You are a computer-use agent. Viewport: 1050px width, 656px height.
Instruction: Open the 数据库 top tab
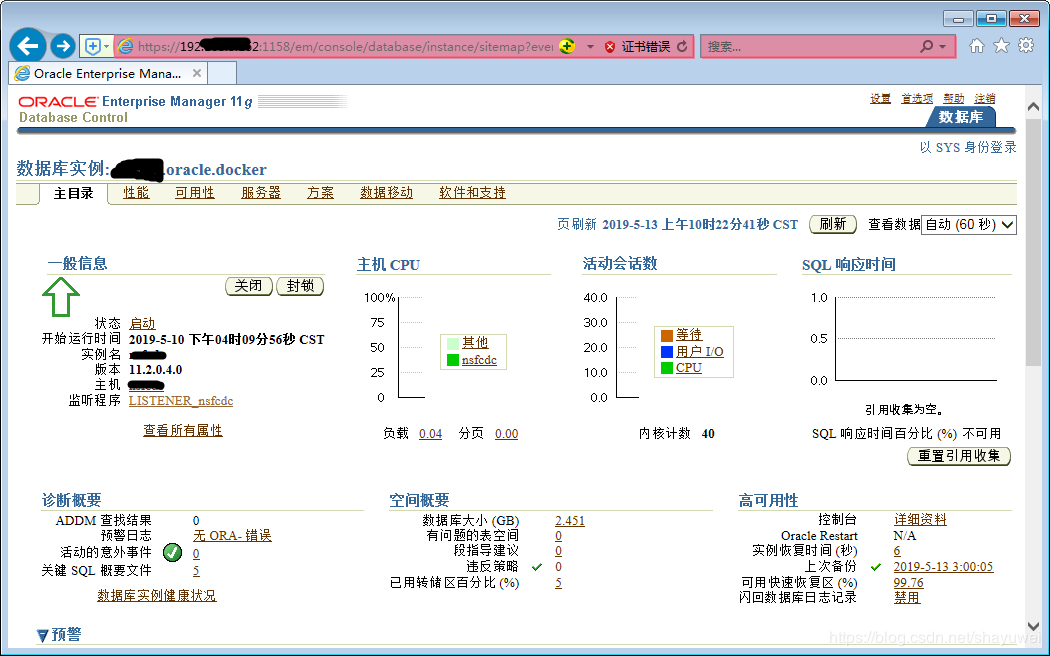(961, 116)
